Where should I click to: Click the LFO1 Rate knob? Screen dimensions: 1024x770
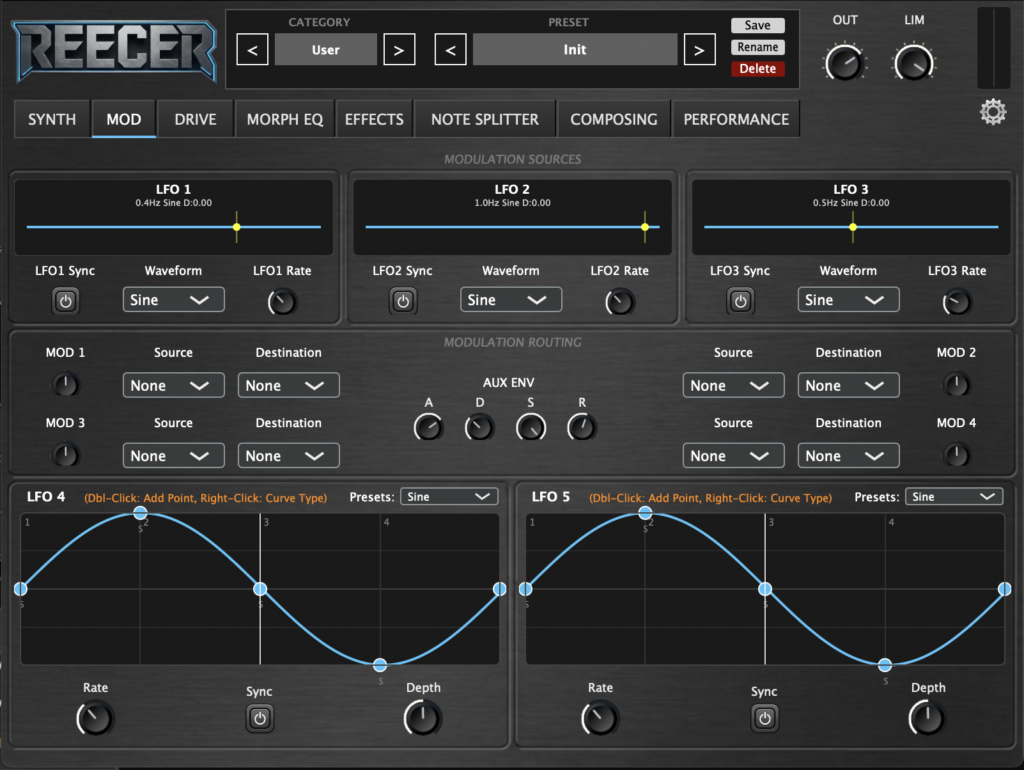pyautogui.click(x=283, y=301)
